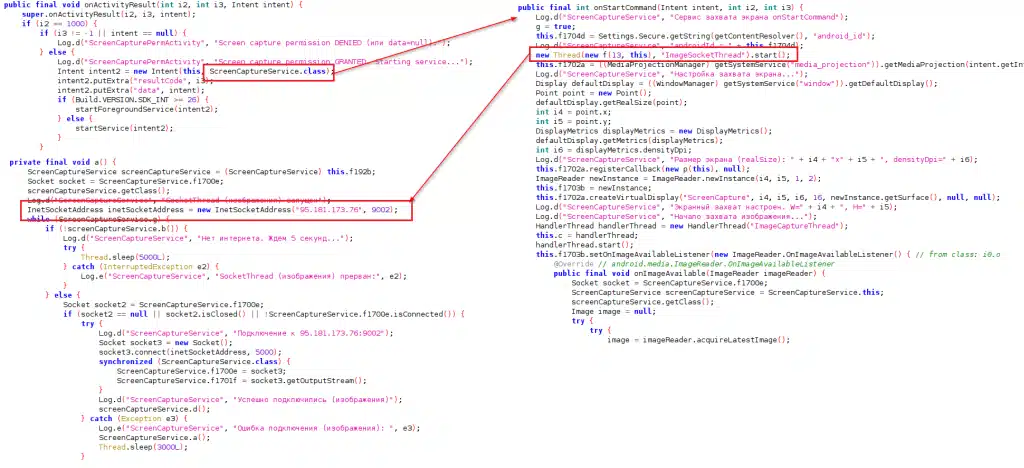Click the 'ScreenCaptureService.class' argument in new Intent
The image size is (1024, 468).
click(x=269, y=70)
